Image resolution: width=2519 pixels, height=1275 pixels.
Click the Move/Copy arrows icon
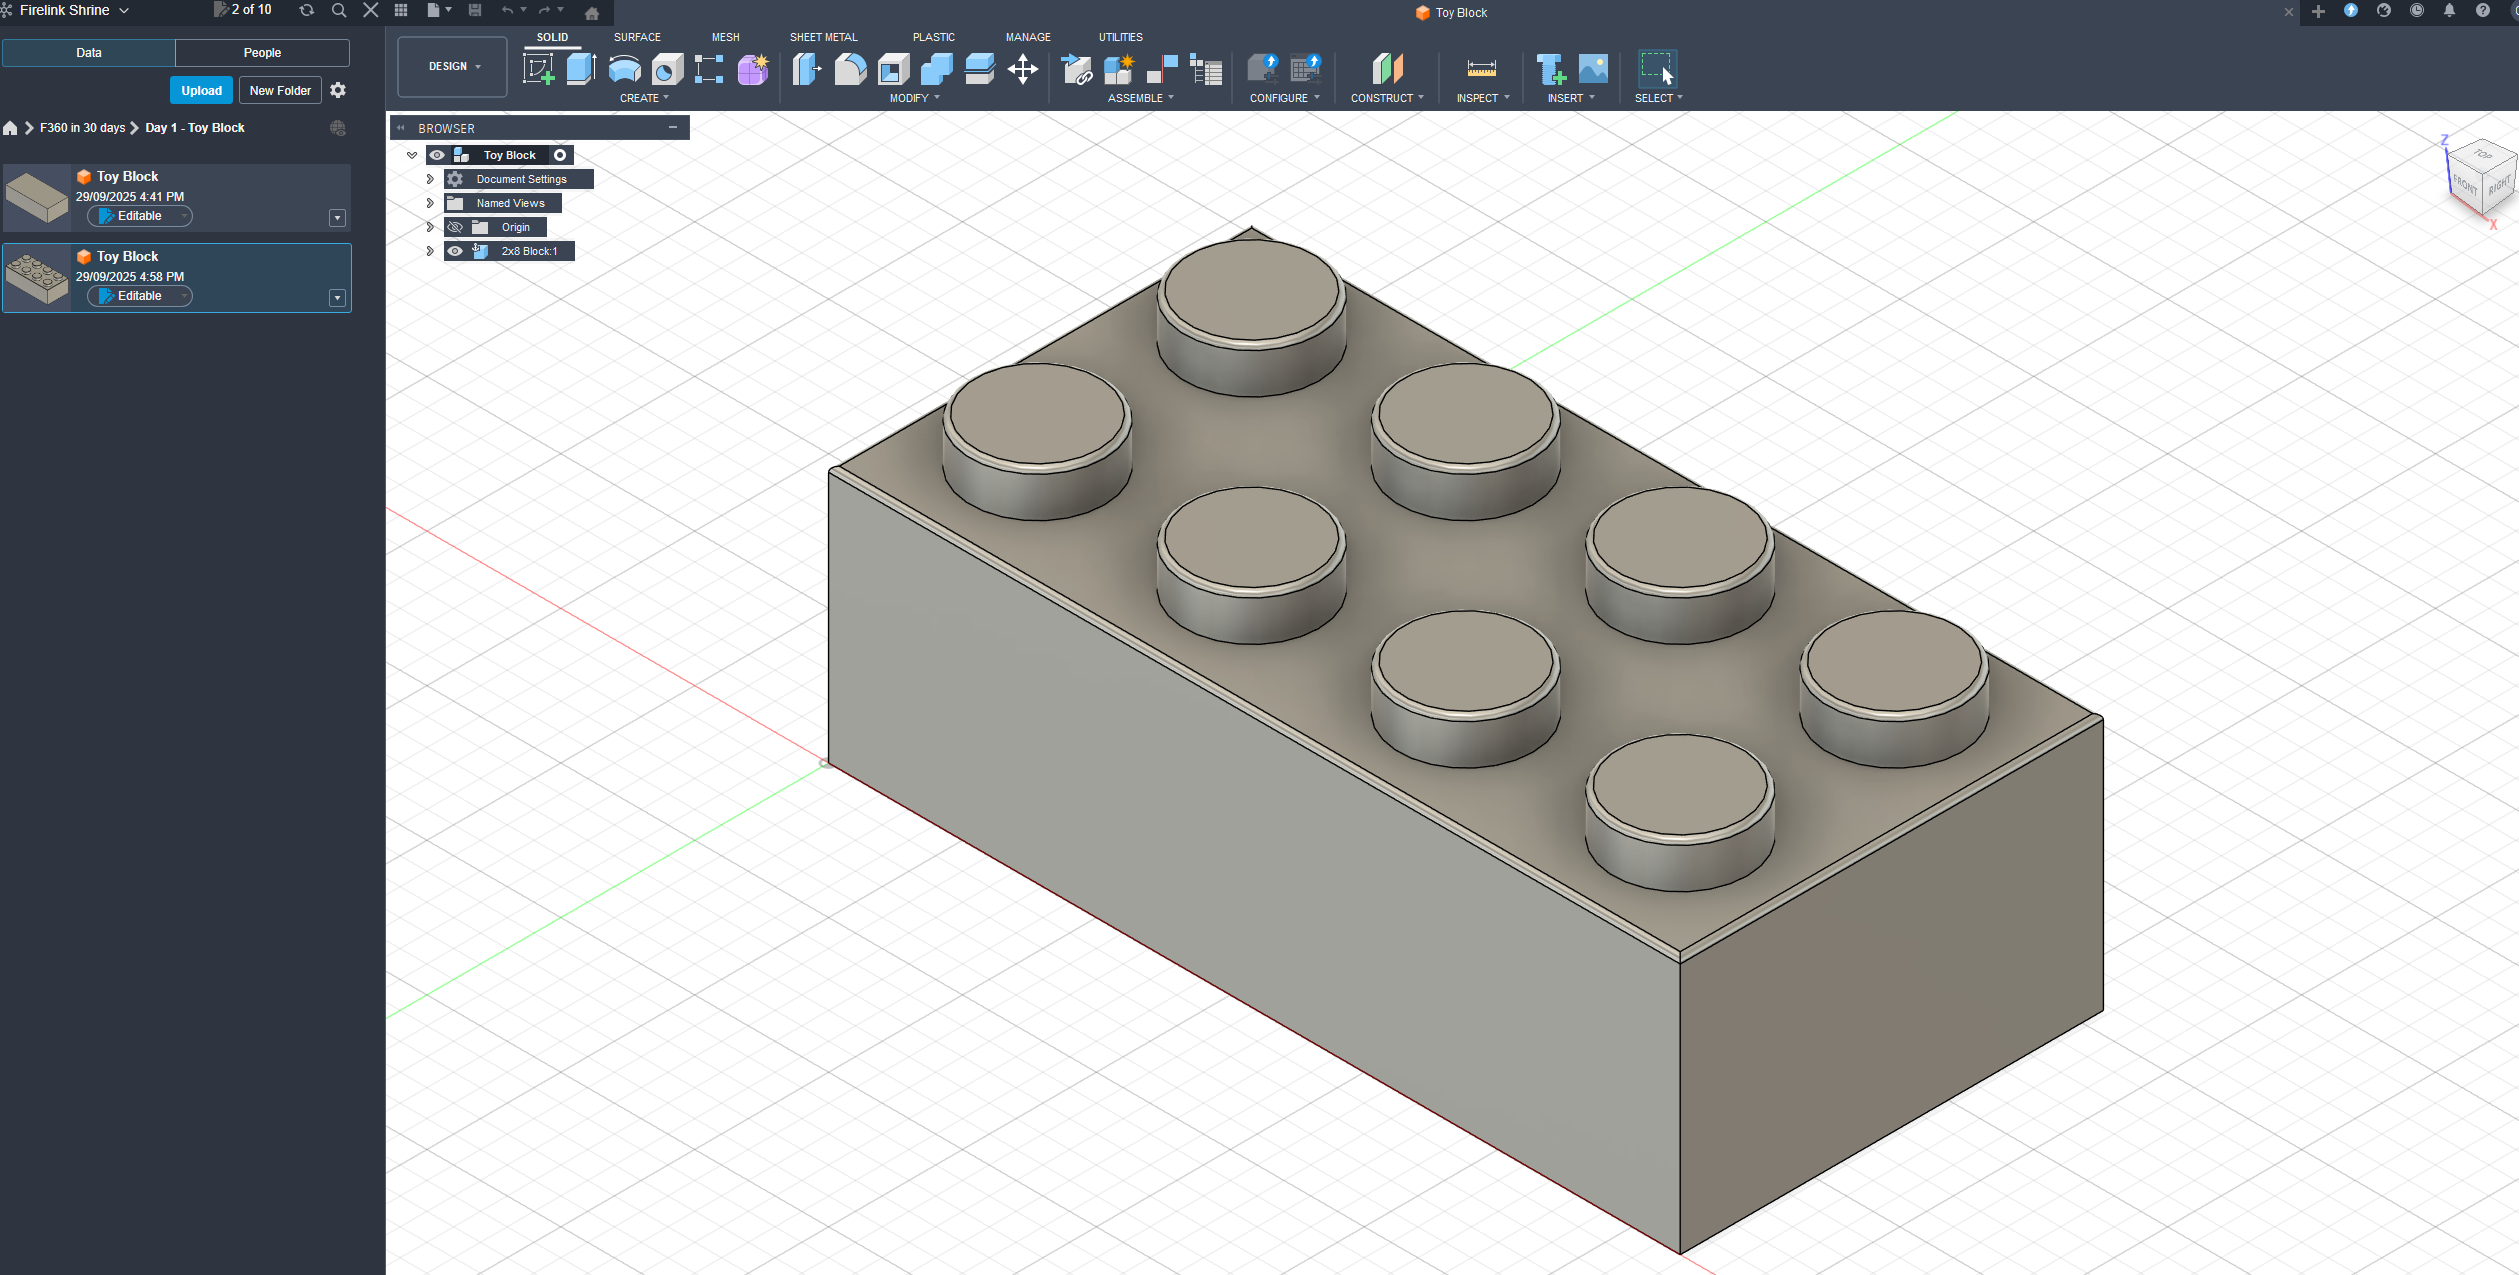[1022, 69]
